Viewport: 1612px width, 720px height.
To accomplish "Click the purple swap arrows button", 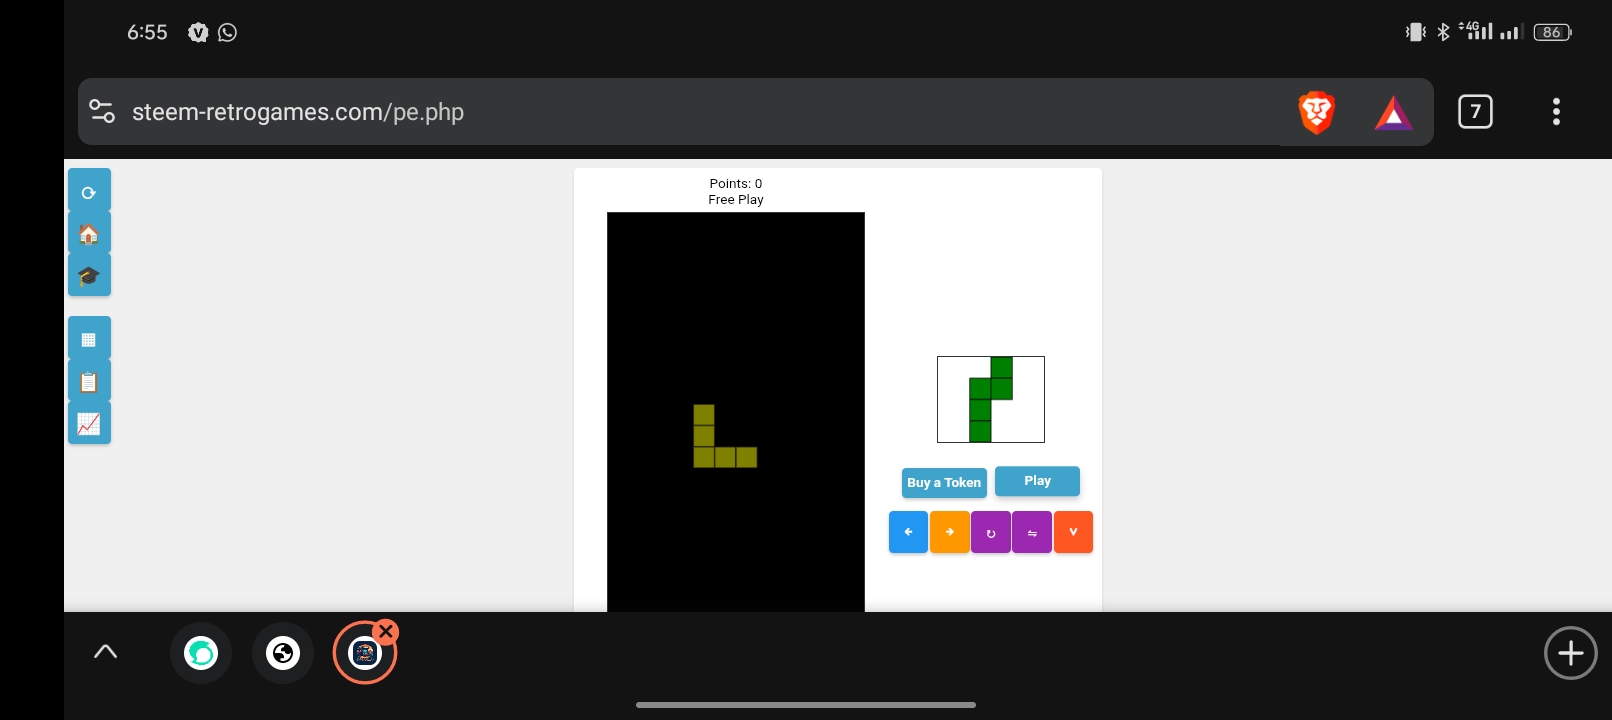I will [1032, 532].
